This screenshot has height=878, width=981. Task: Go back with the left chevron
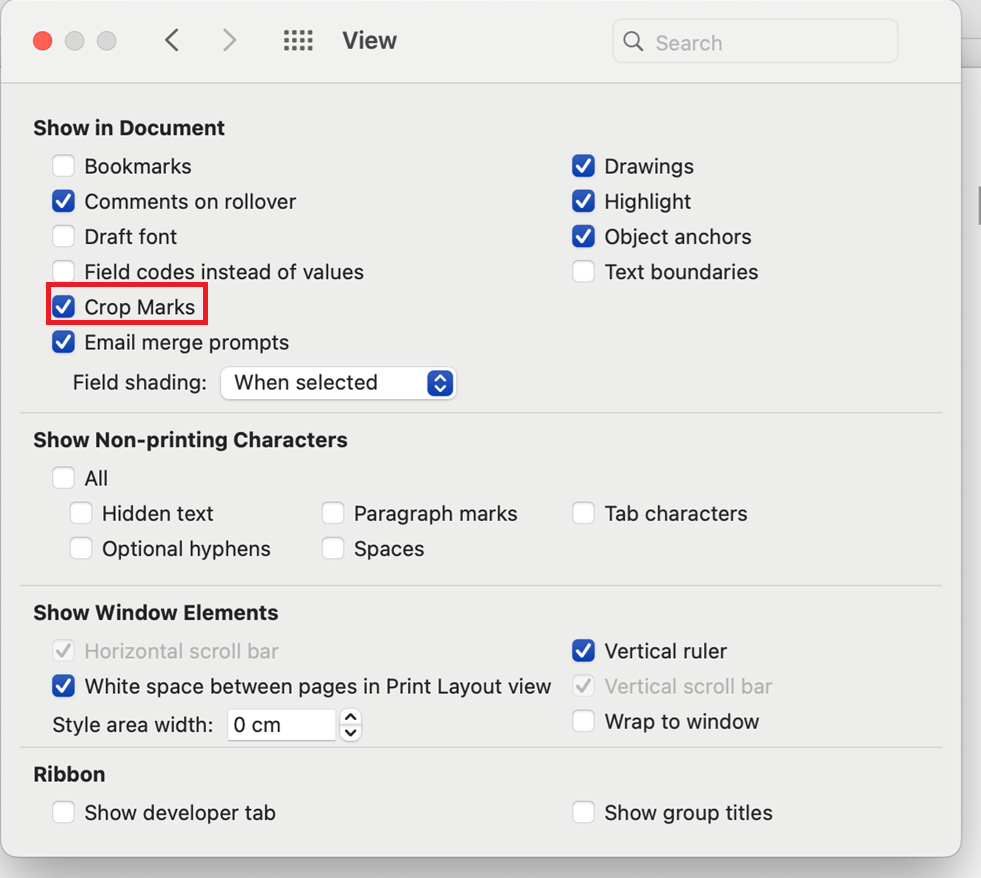(x=172, y=41)
